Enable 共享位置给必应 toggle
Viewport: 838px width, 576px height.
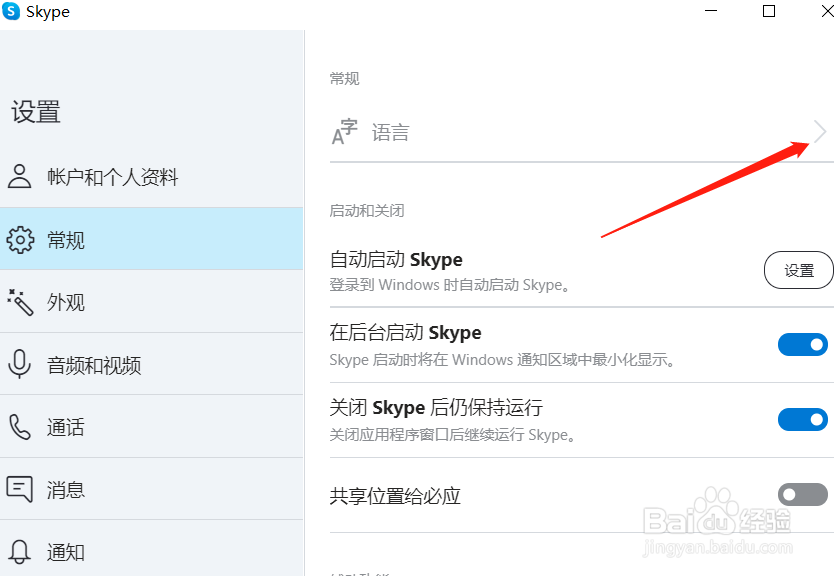click(802, 495)
